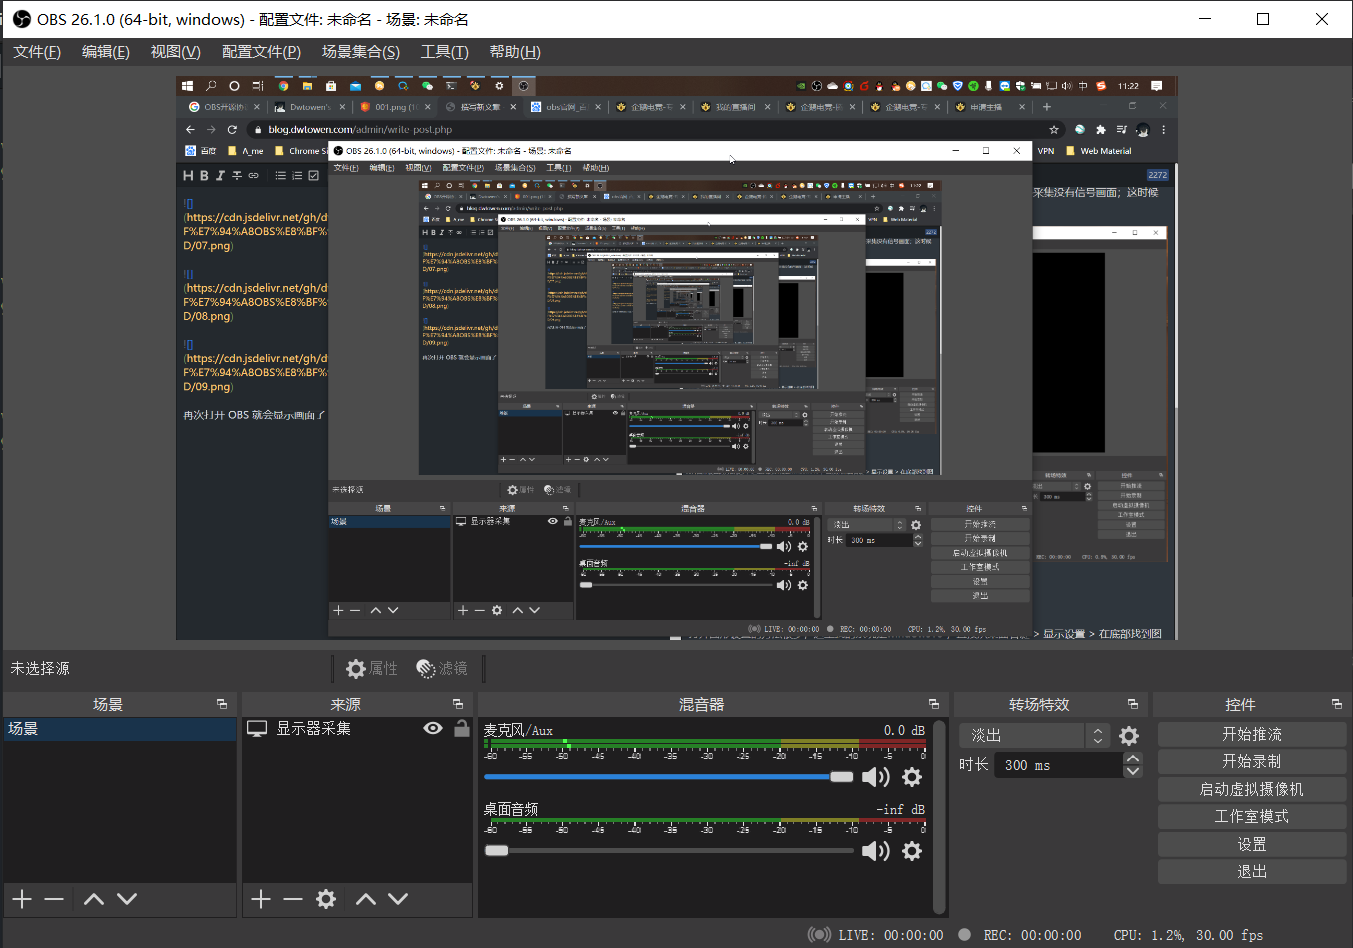This screenshot has height=948, width=1353.
Task: Click the 001.png tab in previewed Chrome
Action: (x=395, y=107)
